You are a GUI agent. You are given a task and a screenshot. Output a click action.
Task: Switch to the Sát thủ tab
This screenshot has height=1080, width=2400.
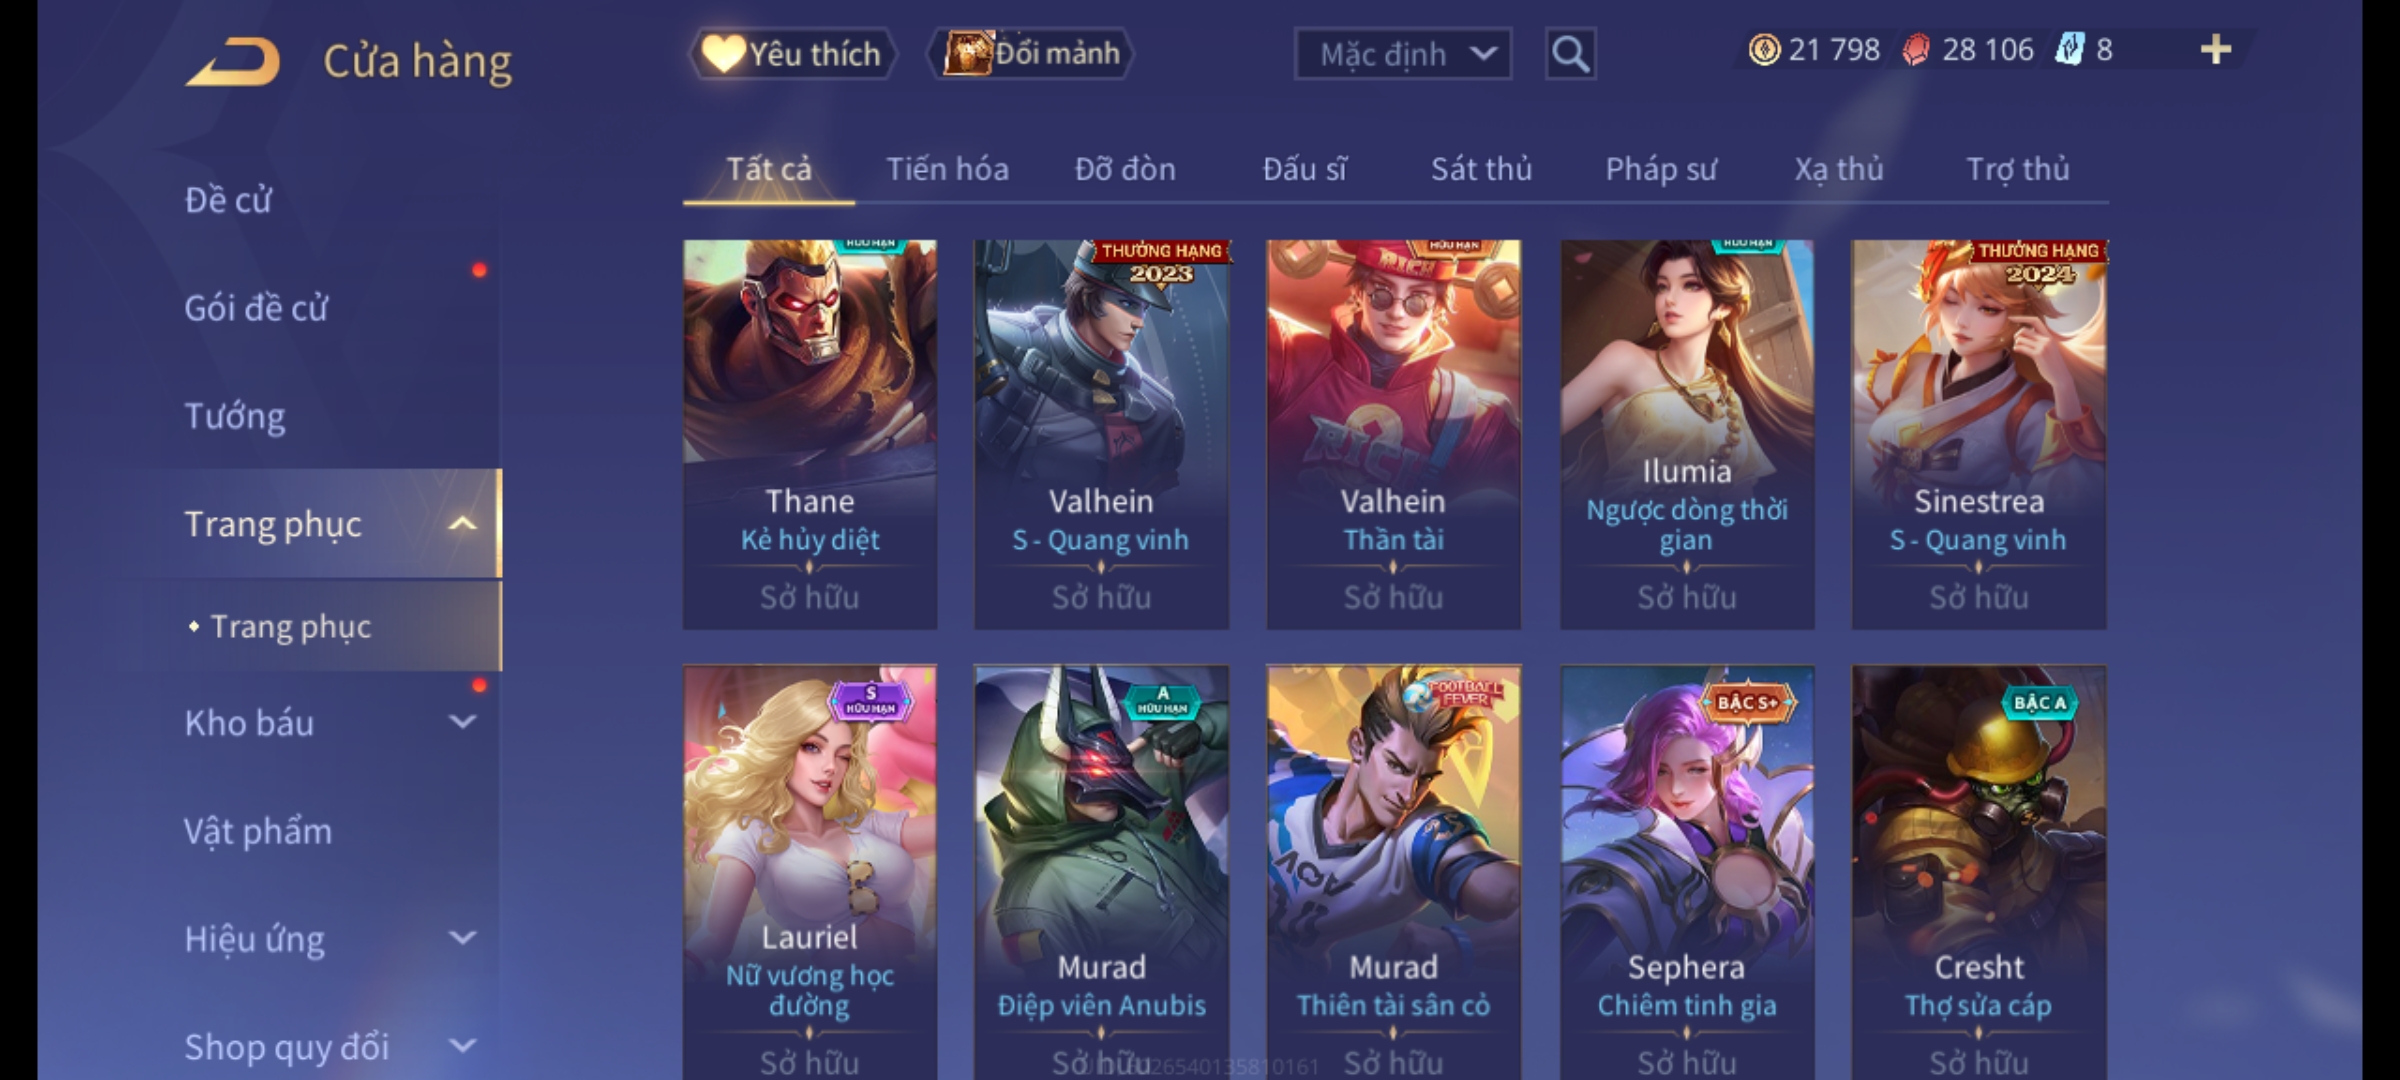click(1481, 169)
